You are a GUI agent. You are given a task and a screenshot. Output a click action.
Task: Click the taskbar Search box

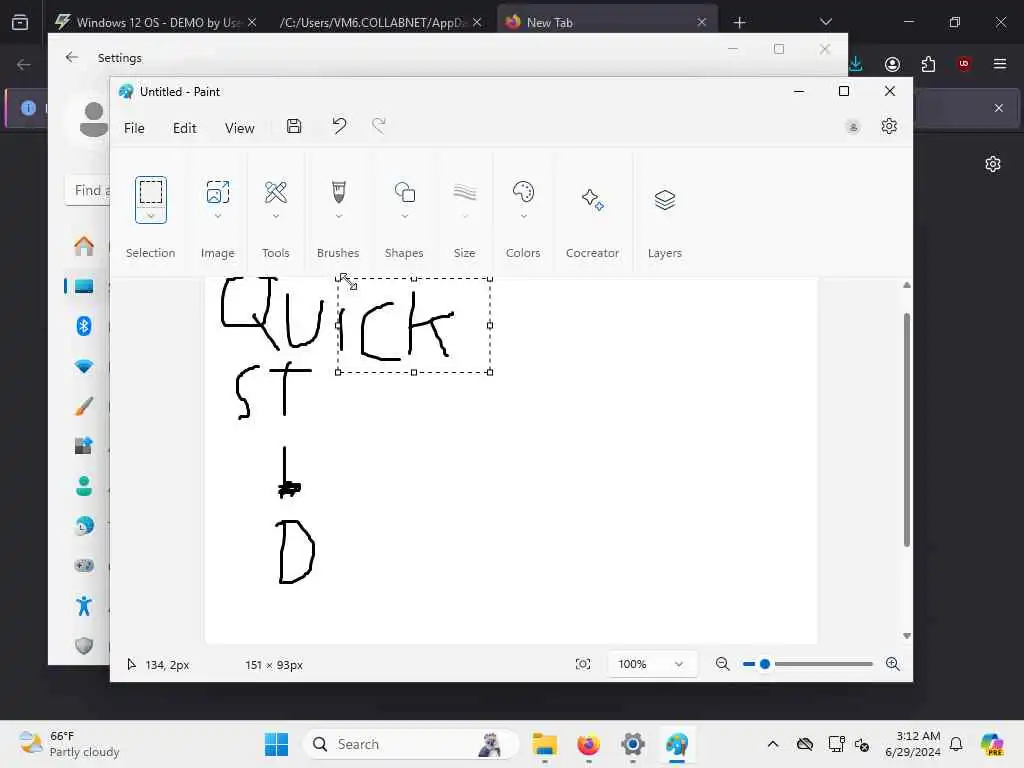pyautogui.click(x=411, y=744)
